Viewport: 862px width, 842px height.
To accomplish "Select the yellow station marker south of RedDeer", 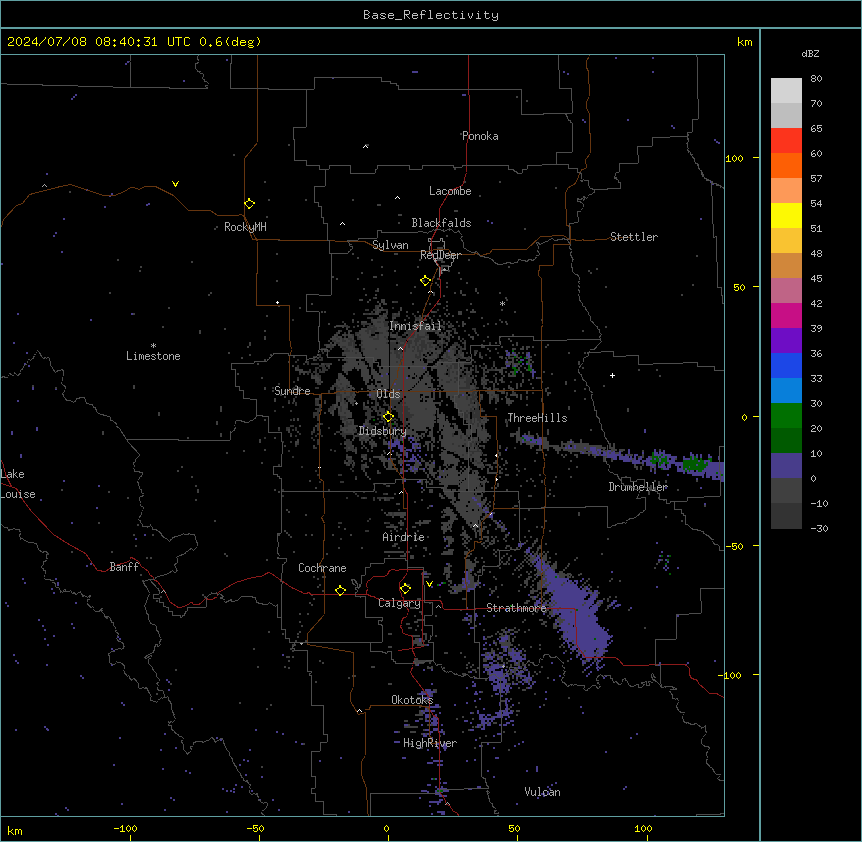I will click(425, 281).
